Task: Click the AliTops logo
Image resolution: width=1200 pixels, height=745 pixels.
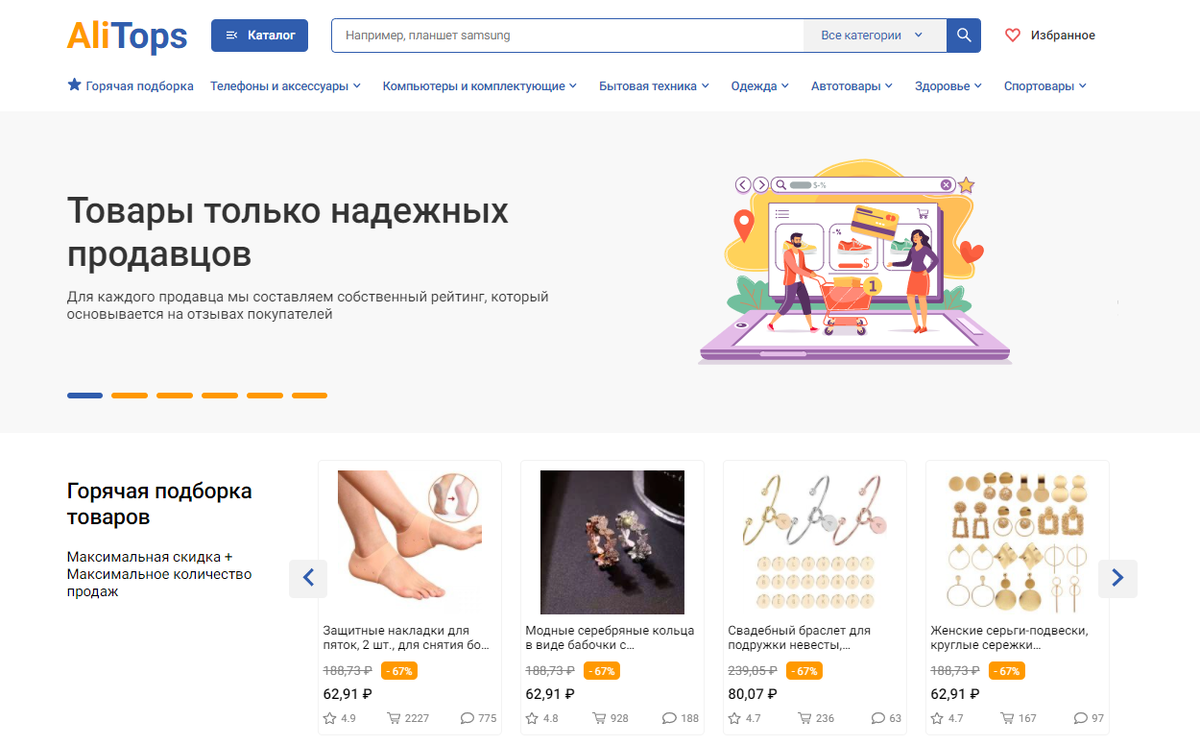Action: coord(127,36)
